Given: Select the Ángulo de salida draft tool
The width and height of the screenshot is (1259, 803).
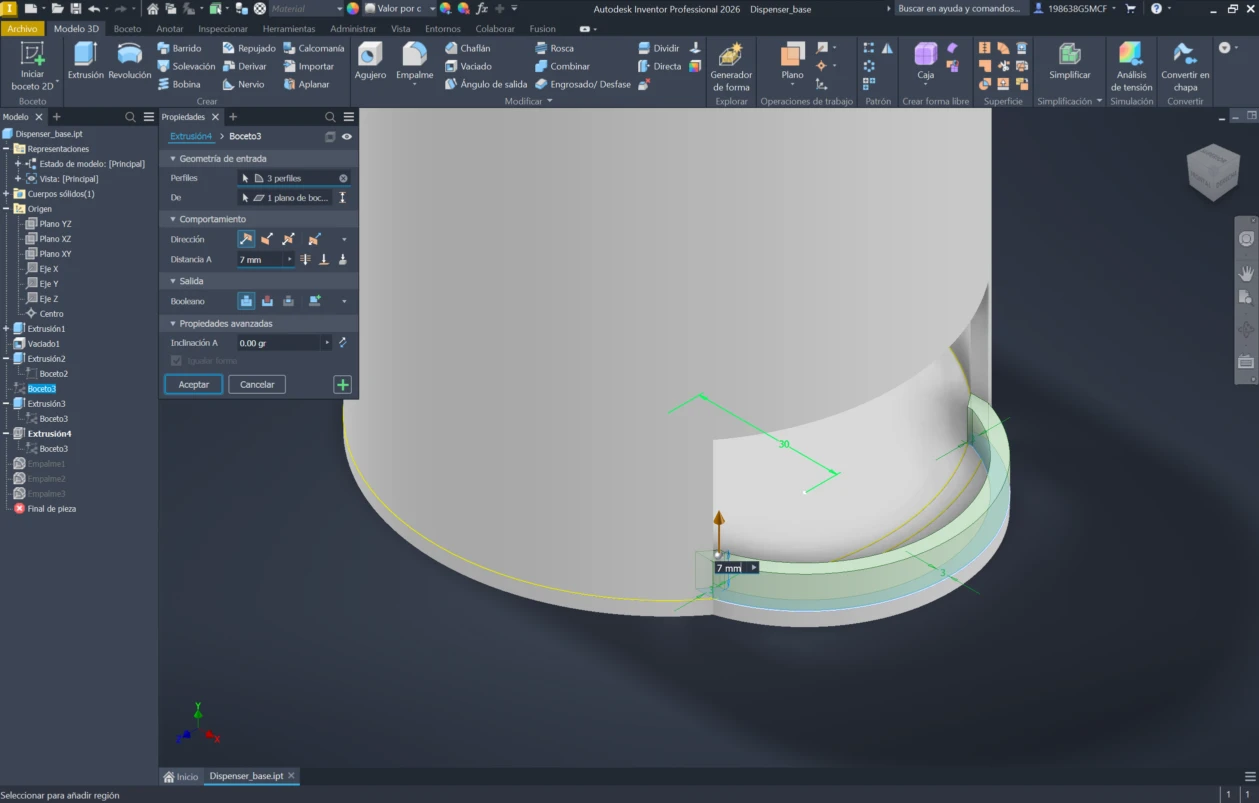Looking at the screenshot, I should click(x=486, y=84).
